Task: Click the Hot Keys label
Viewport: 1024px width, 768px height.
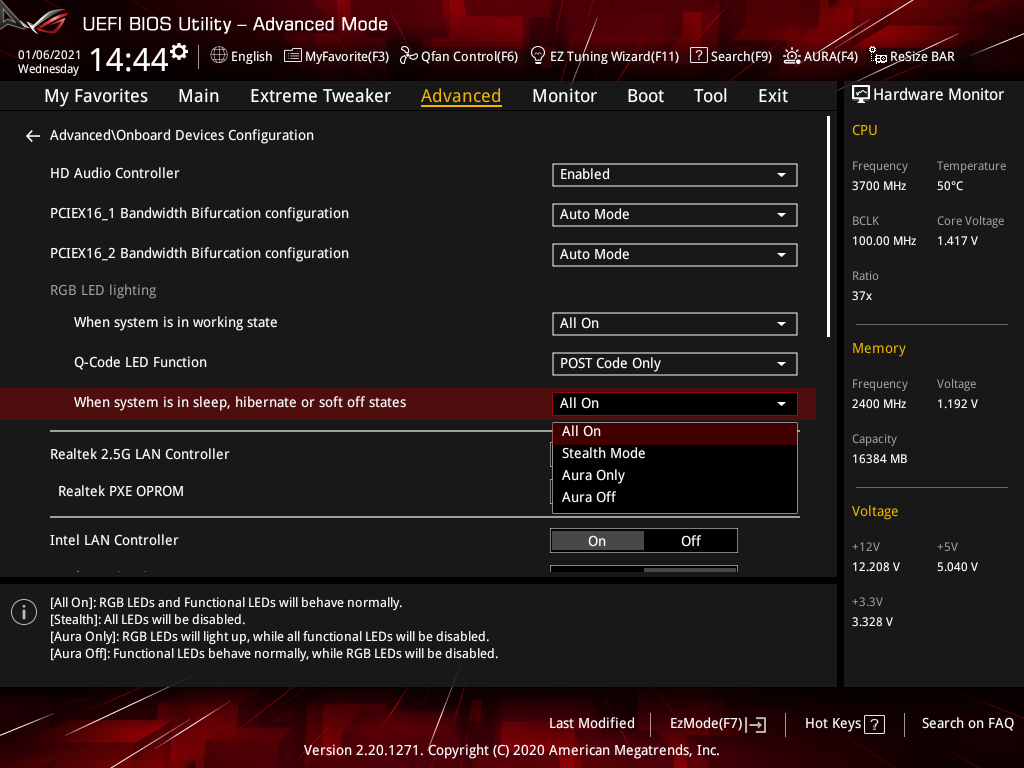Action: [x=833, y=724]
